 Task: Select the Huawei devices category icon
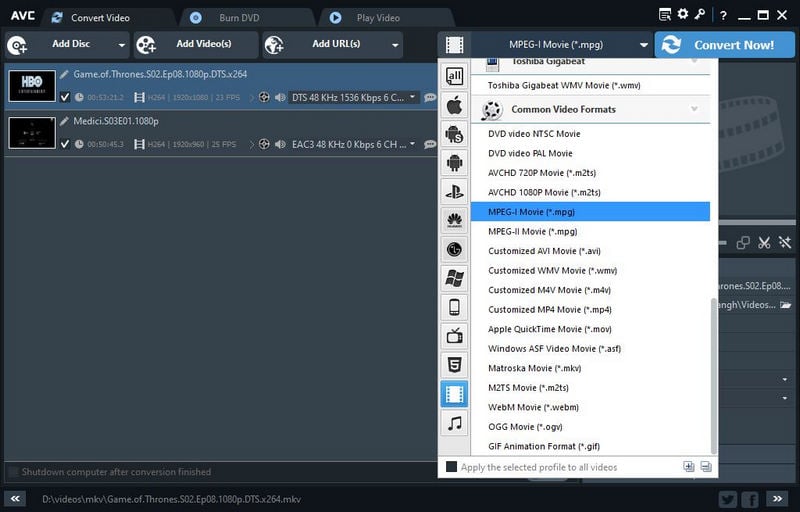pos(454,220)
